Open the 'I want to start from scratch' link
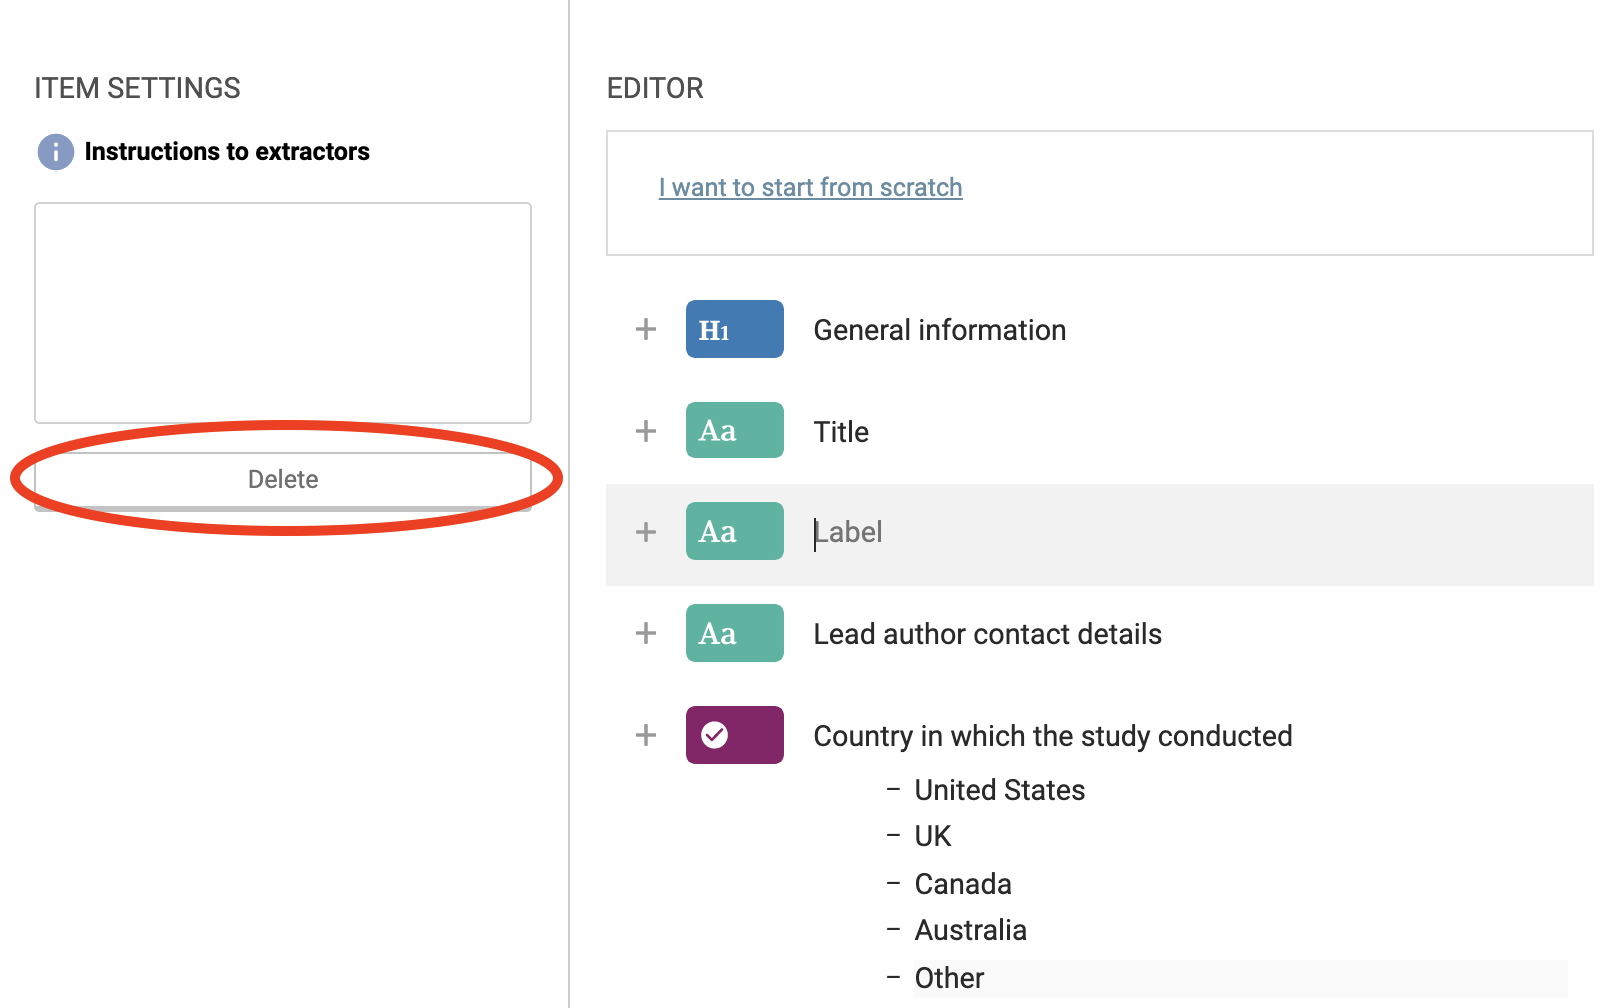Screen dimensions: 1624x1008 (x=810, y=187)
